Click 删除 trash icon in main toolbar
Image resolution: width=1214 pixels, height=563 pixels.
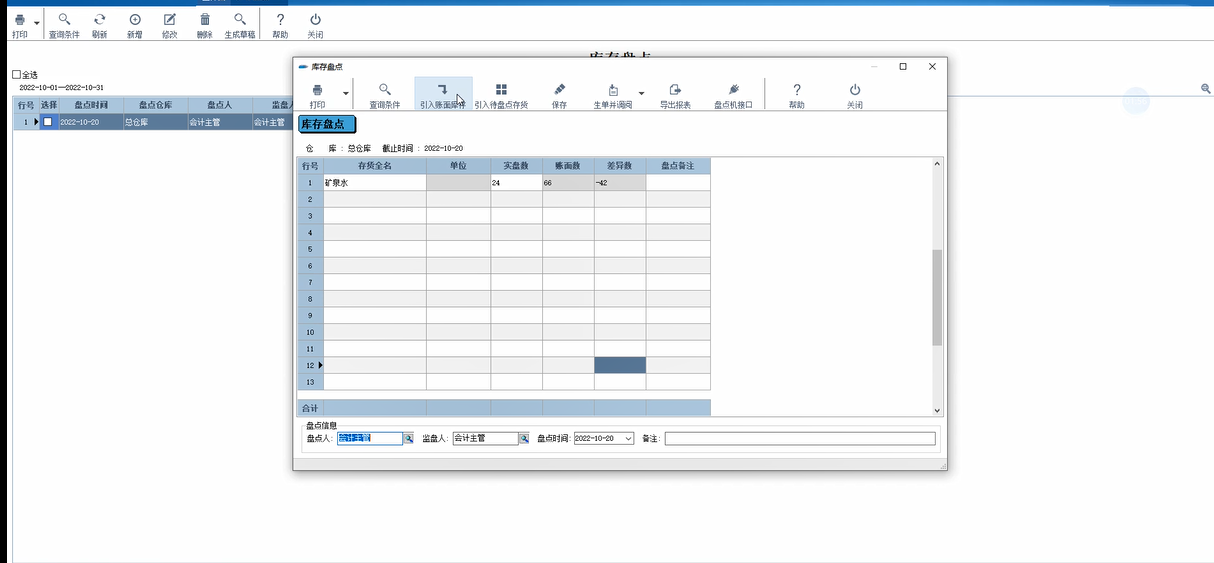[205, 20]
